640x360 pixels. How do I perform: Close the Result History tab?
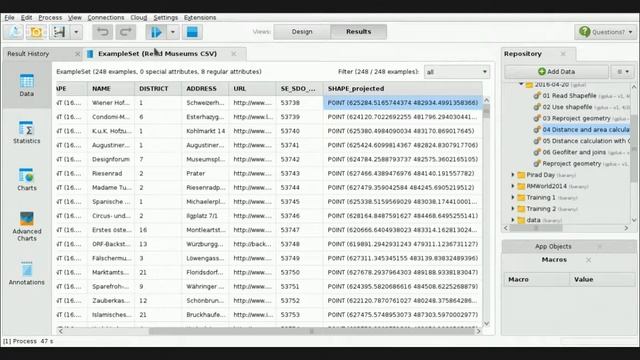(x=77, y=54)
